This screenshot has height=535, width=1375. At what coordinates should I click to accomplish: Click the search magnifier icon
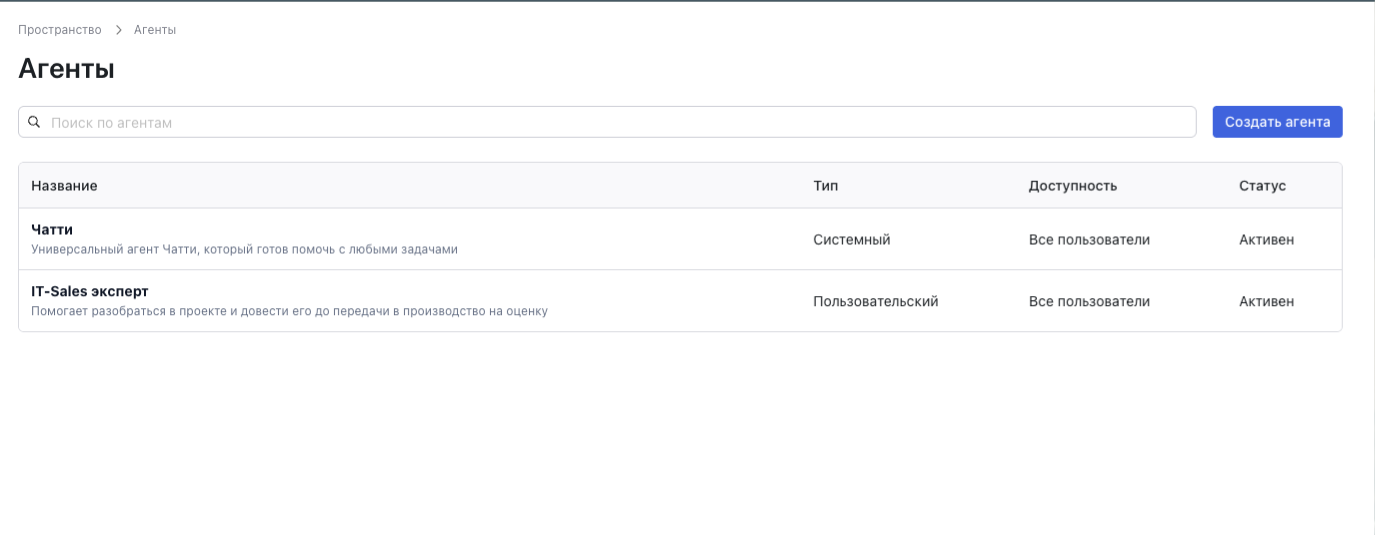[34, 122]
